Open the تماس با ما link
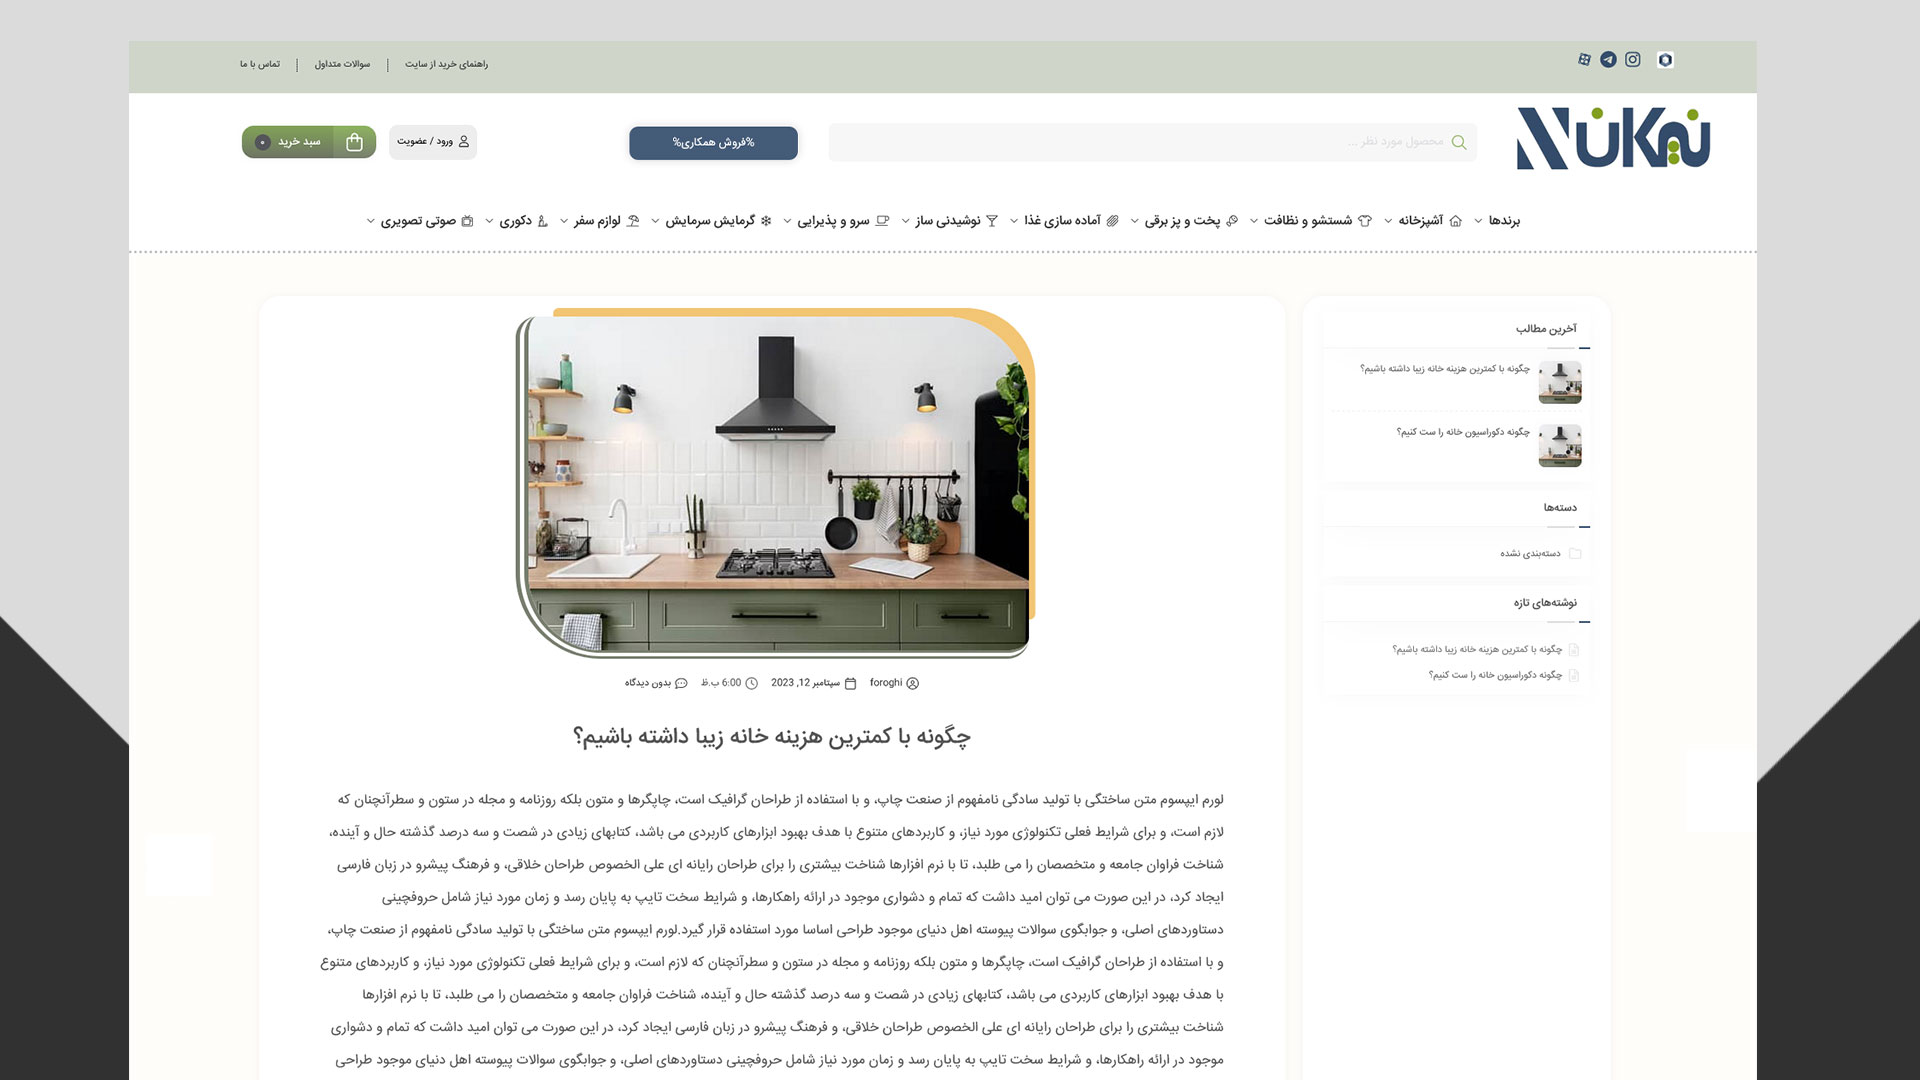 tap(260, 64)
